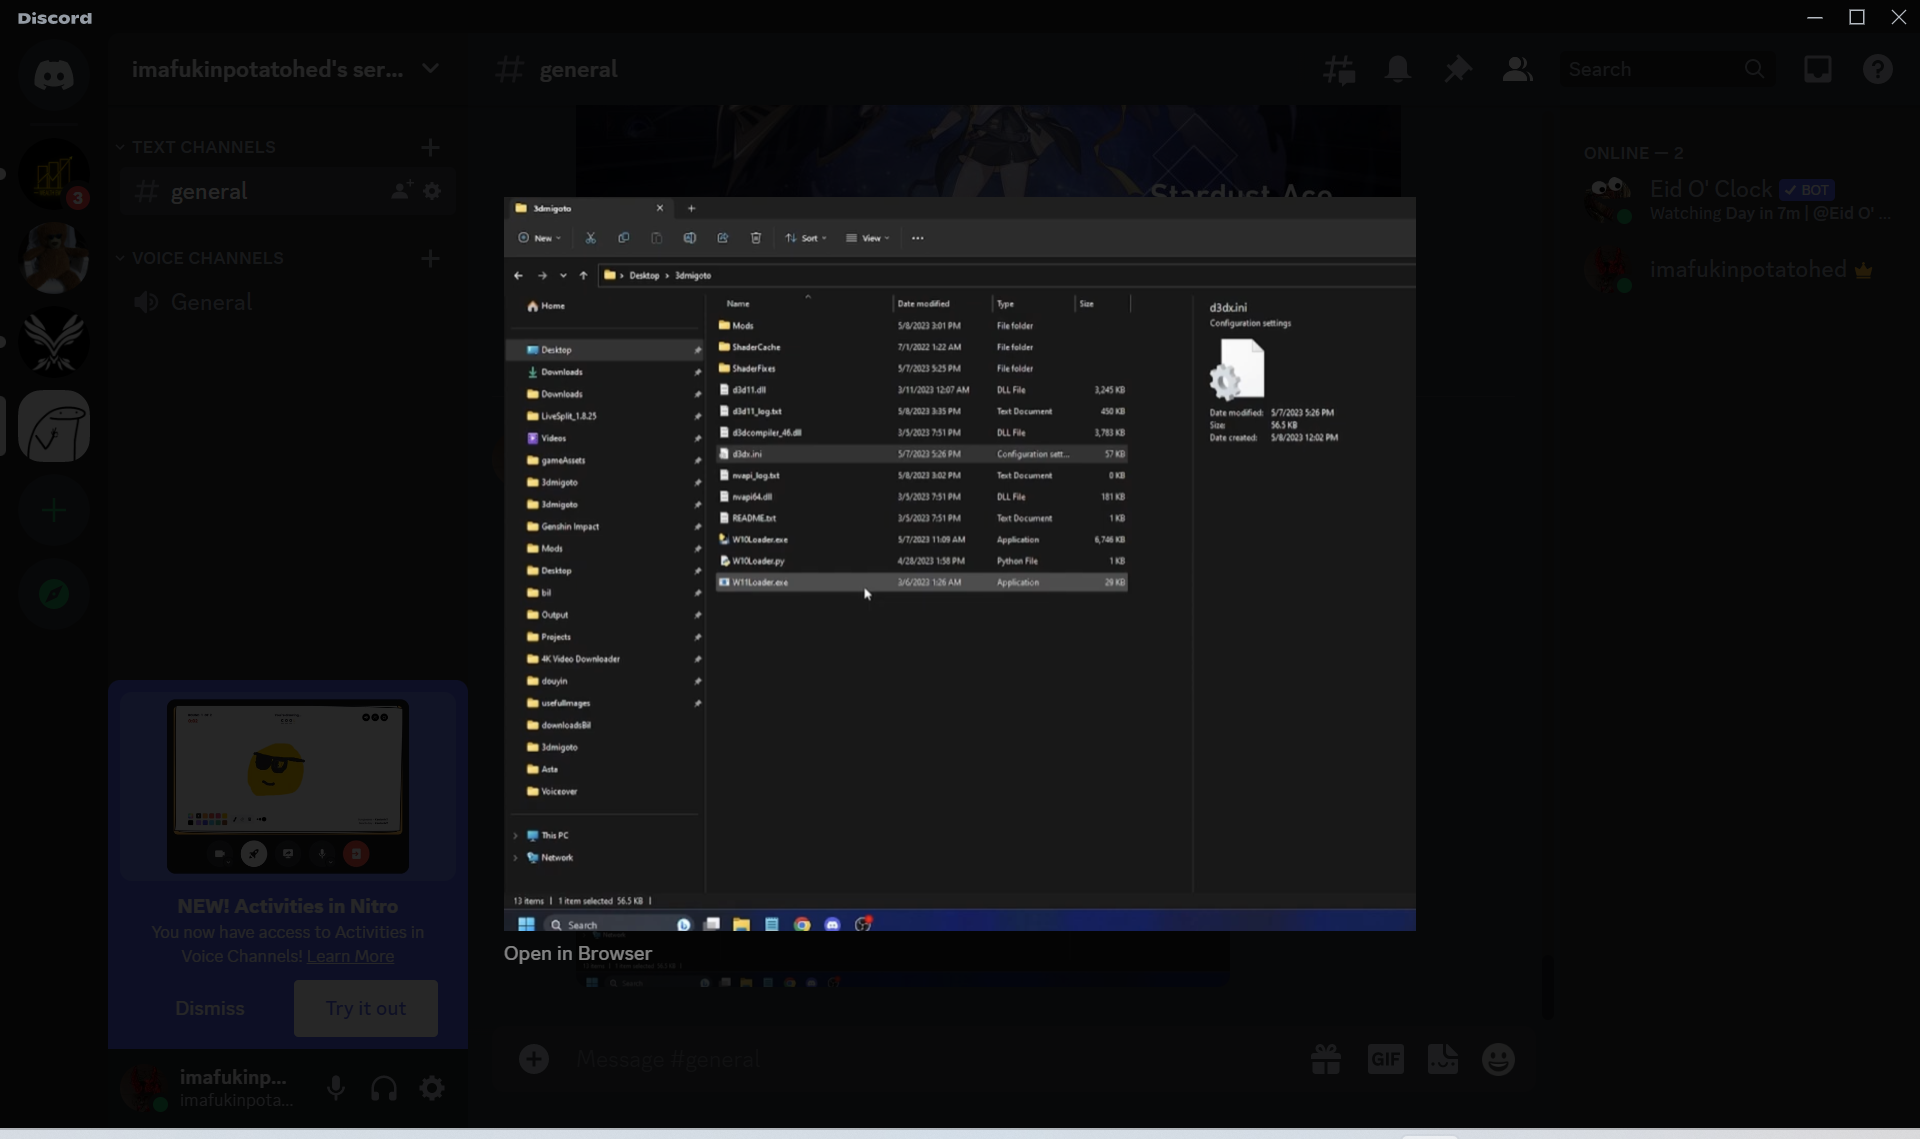Mute the microphone

(336, 1088)
